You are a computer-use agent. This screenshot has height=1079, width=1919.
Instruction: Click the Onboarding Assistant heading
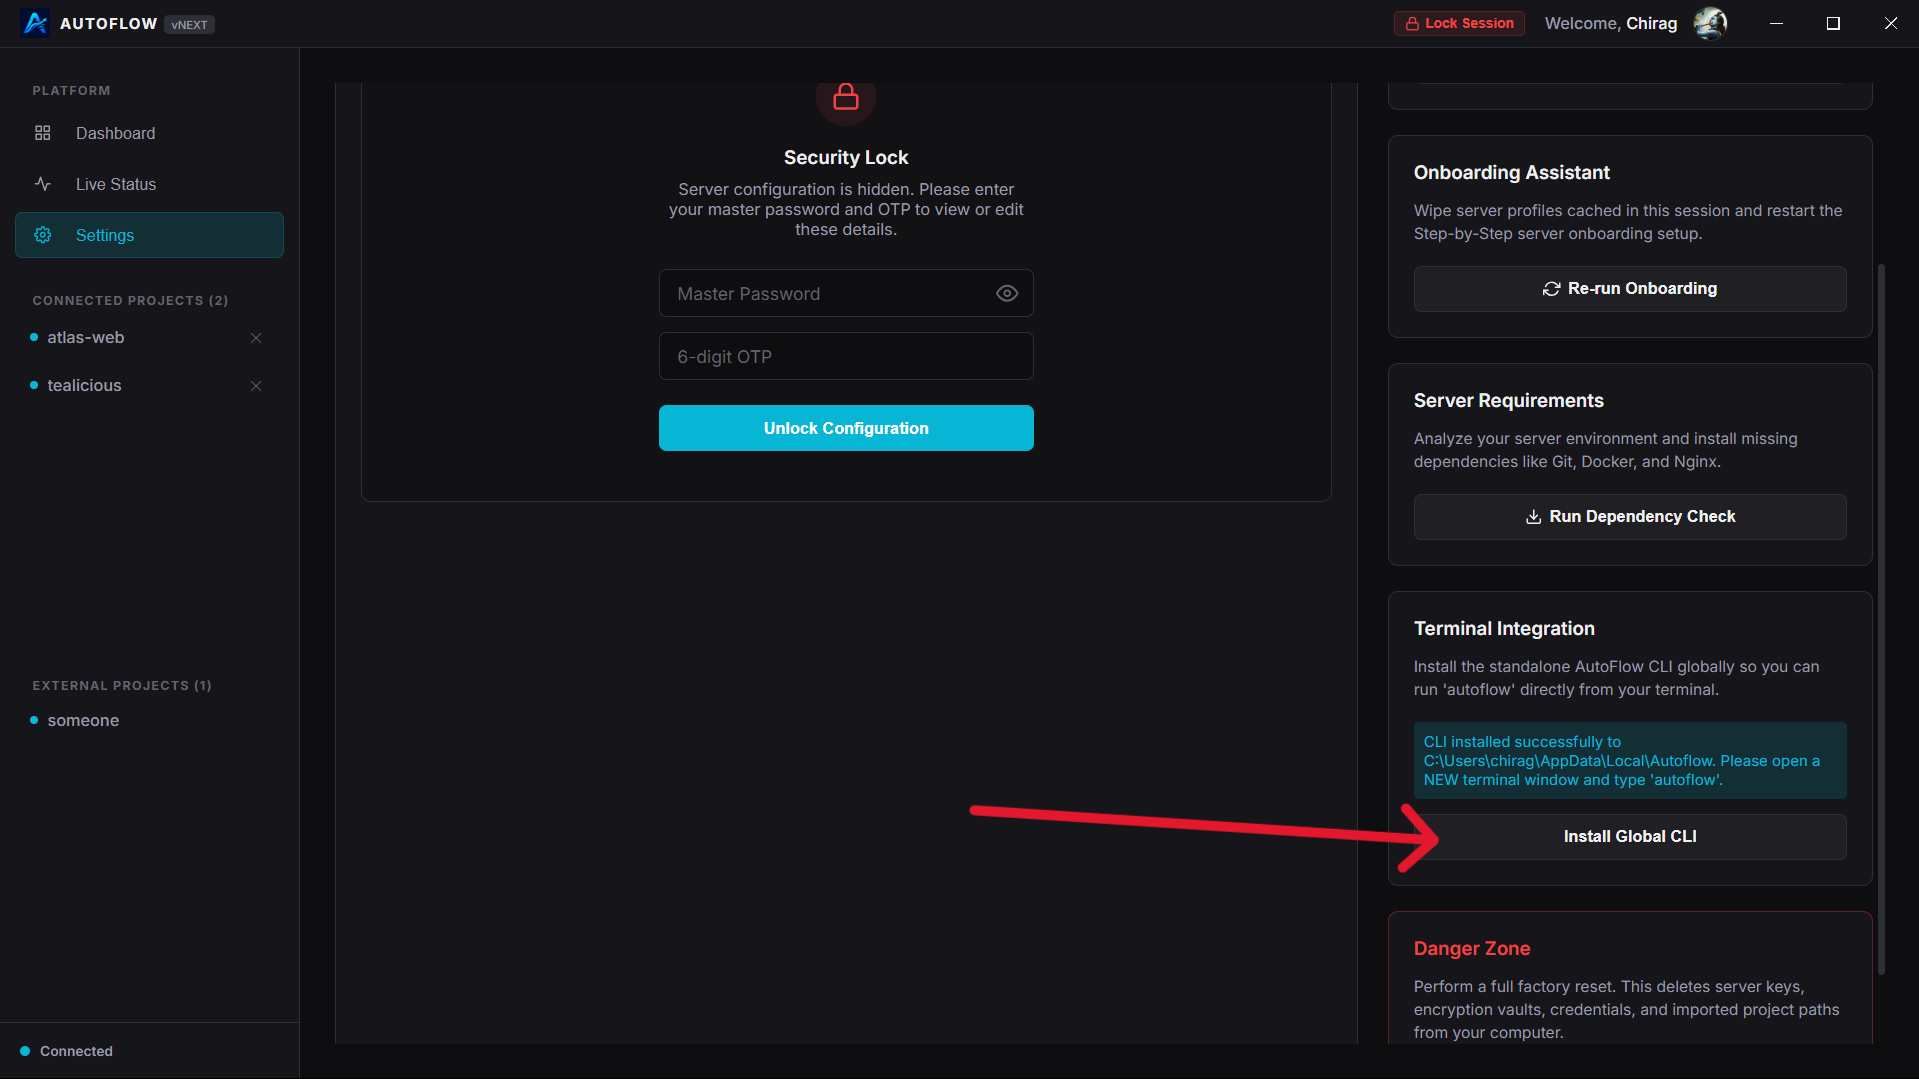click(1512, 173)
